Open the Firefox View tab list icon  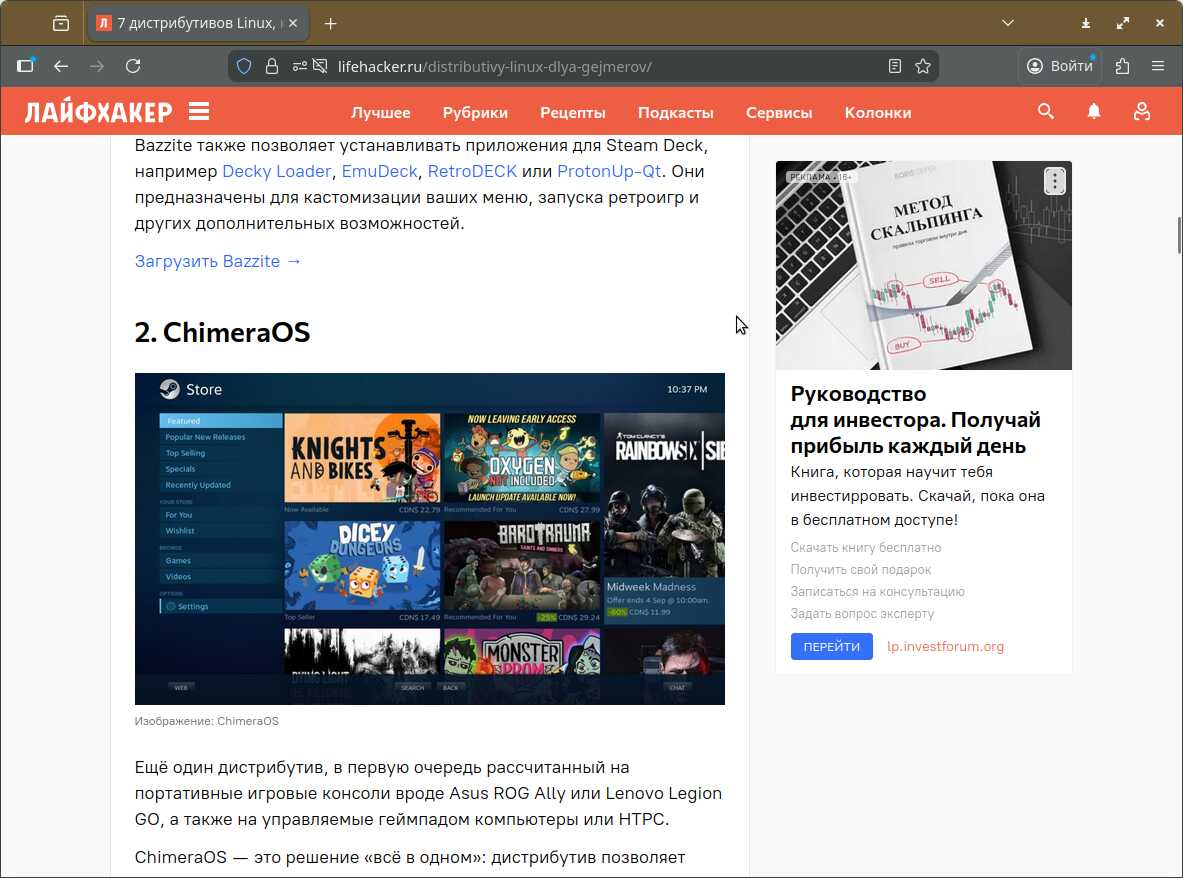[x=61, y=23]
